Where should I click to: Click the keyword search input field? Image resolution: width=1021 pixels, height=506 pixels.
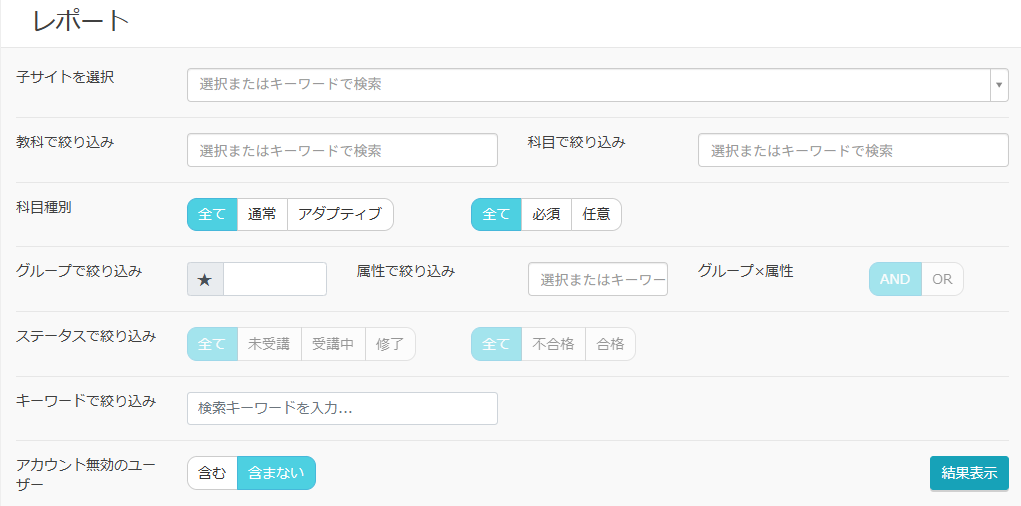coord(342,409)
